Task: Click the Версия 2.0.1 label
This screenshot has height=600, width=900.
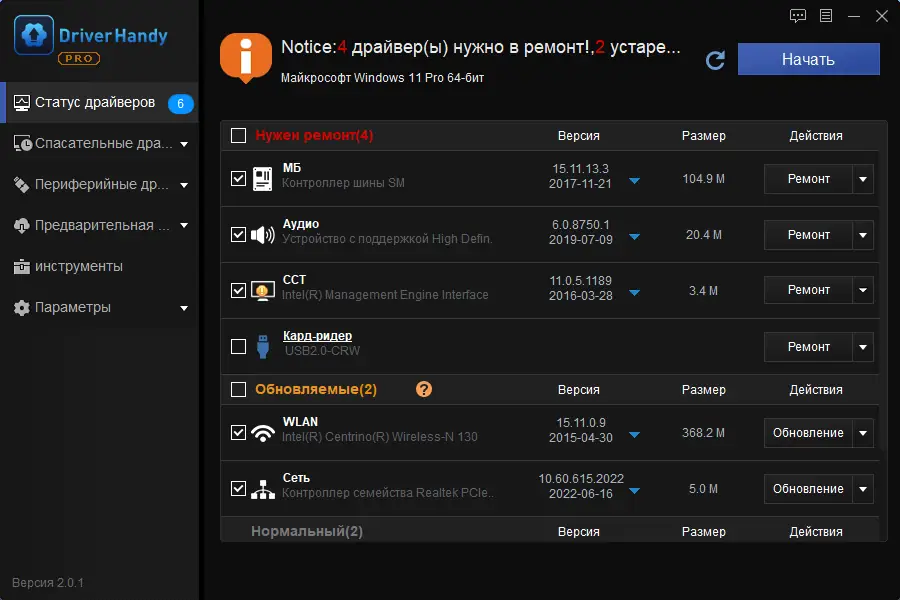Action: pyautogui.click(x=48, y=583)
